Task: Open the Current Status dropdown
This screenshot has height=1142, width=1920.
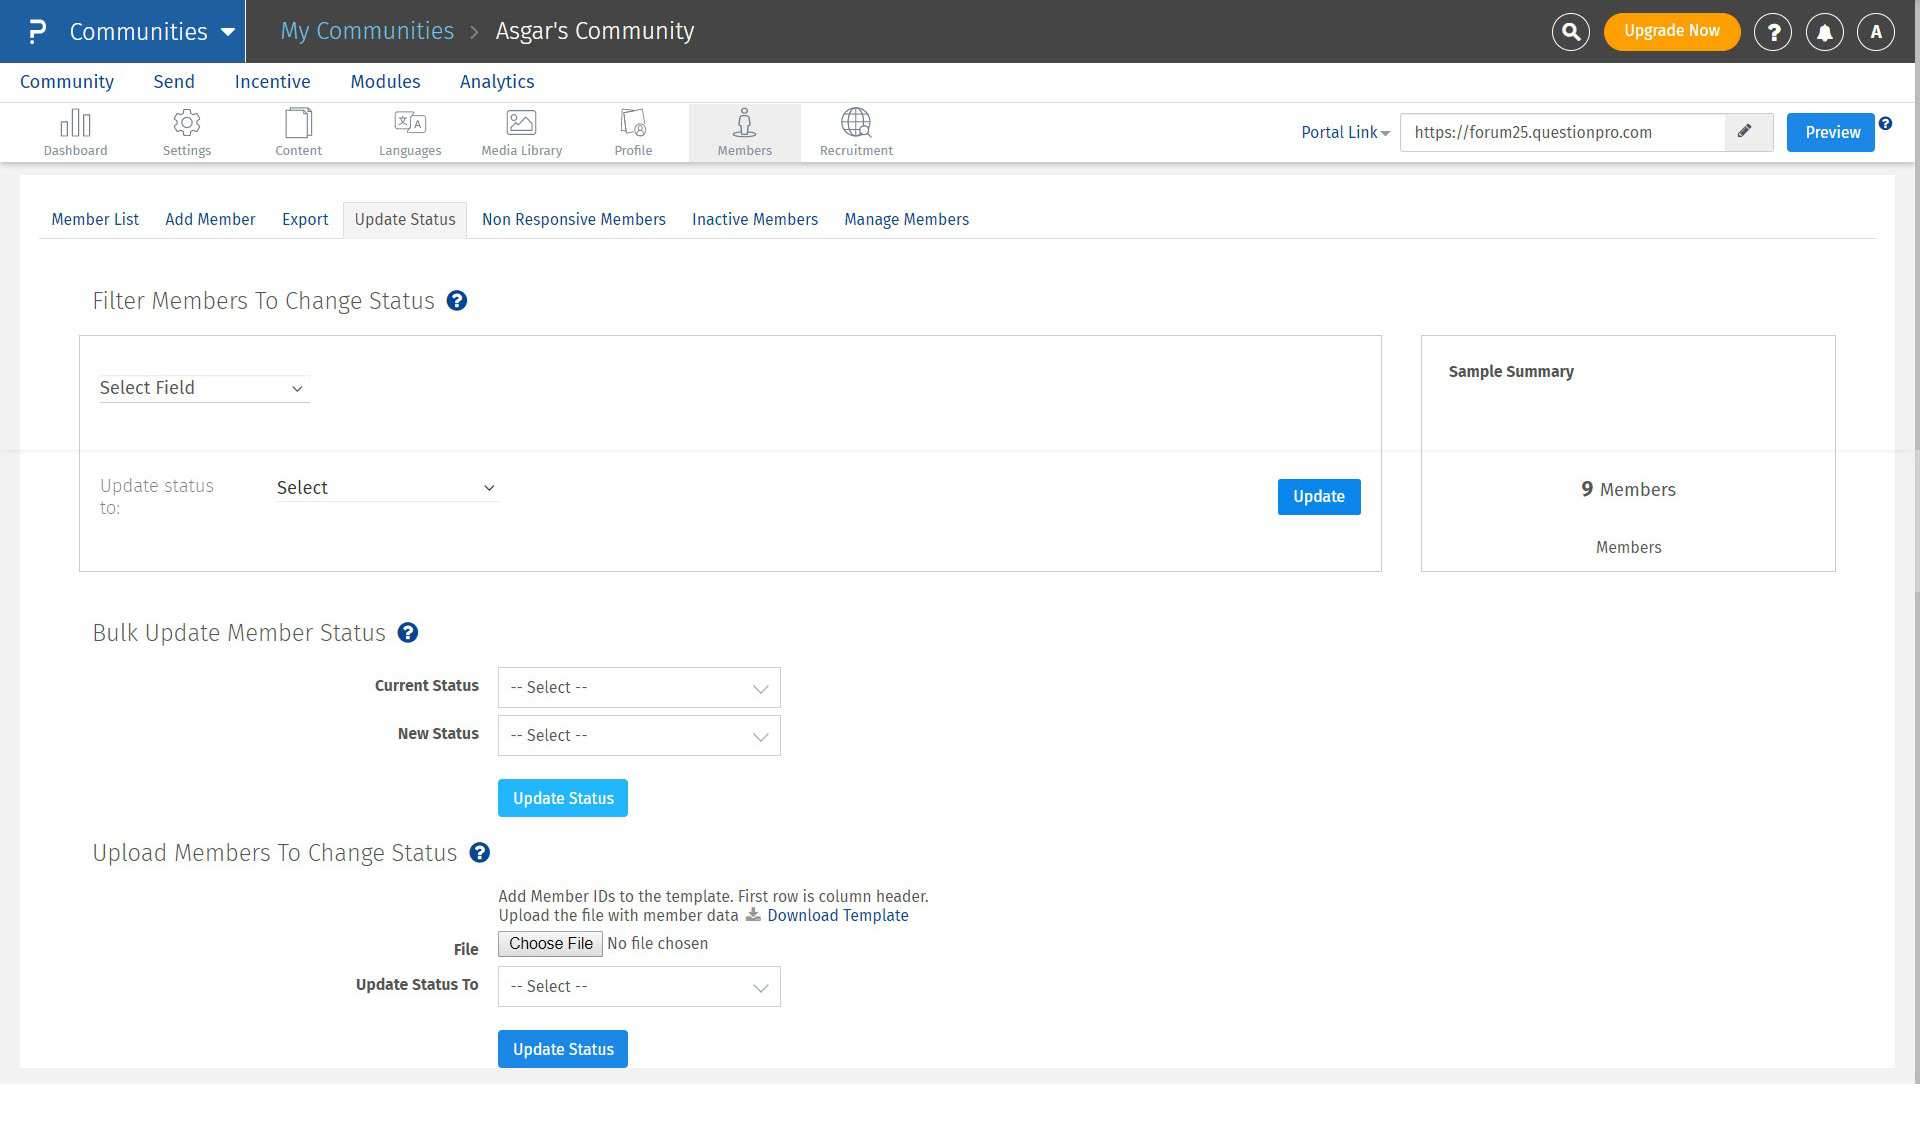Action: pos(639,688)
